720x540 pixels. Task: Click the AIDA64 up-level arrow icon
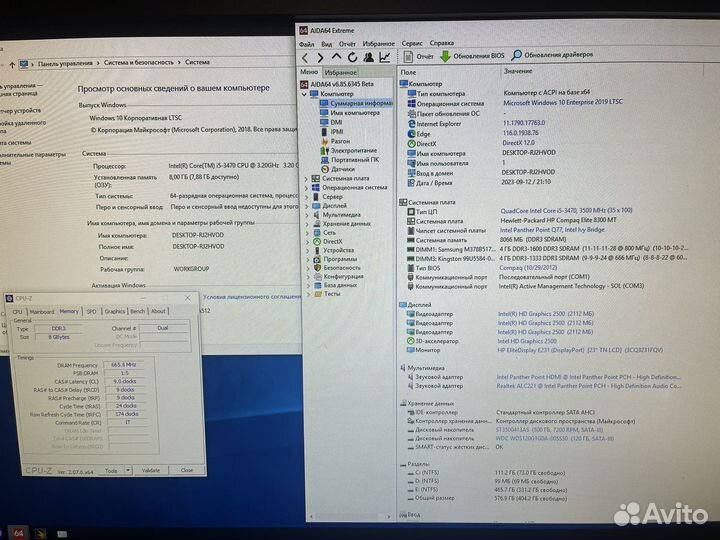[337, 56]
